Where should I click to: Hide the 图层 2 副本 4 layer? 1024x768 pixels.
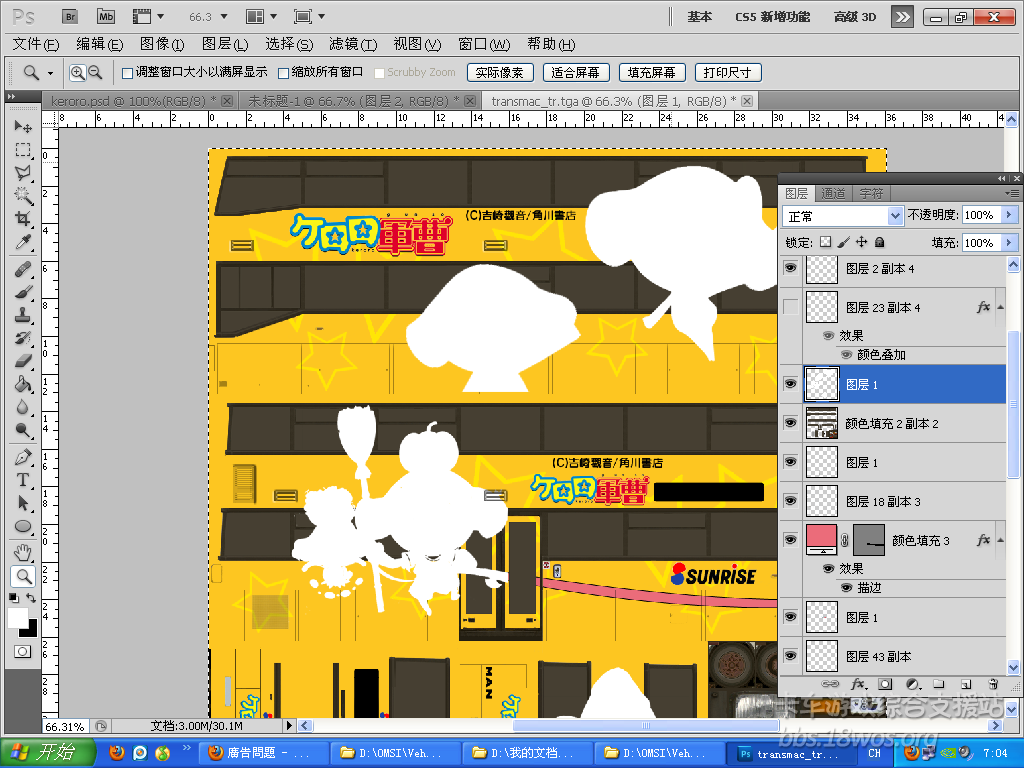tap(791, 268)
